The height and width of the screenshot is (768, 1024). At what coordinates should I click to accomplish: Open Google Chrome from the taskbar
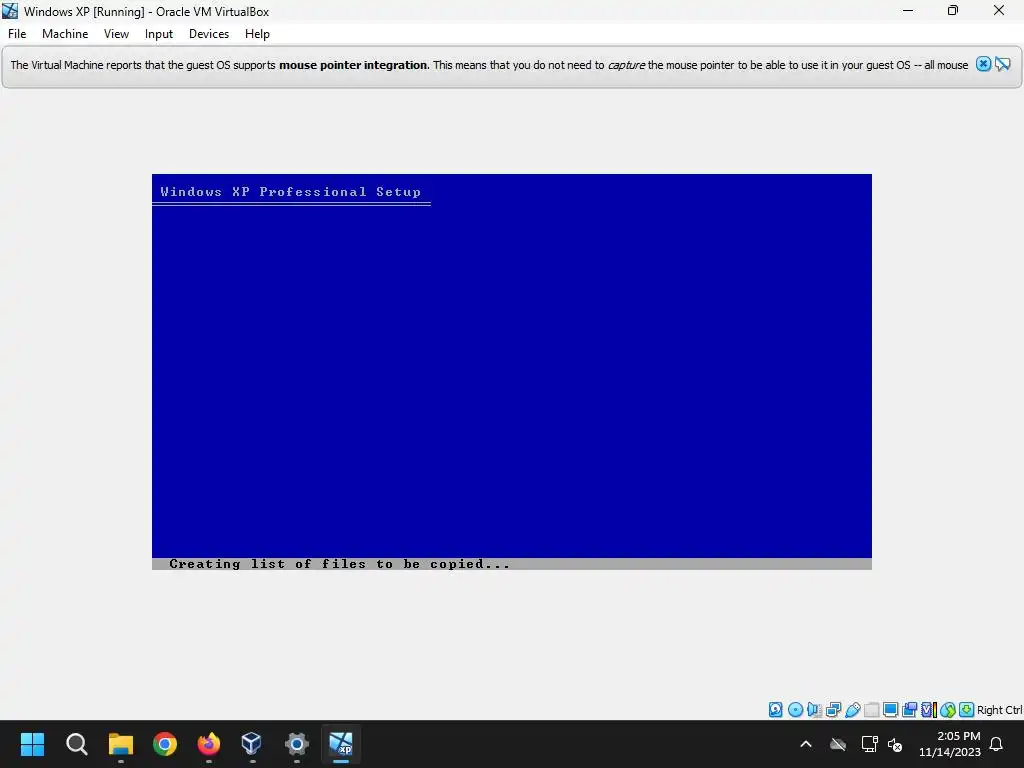[165, 744]
